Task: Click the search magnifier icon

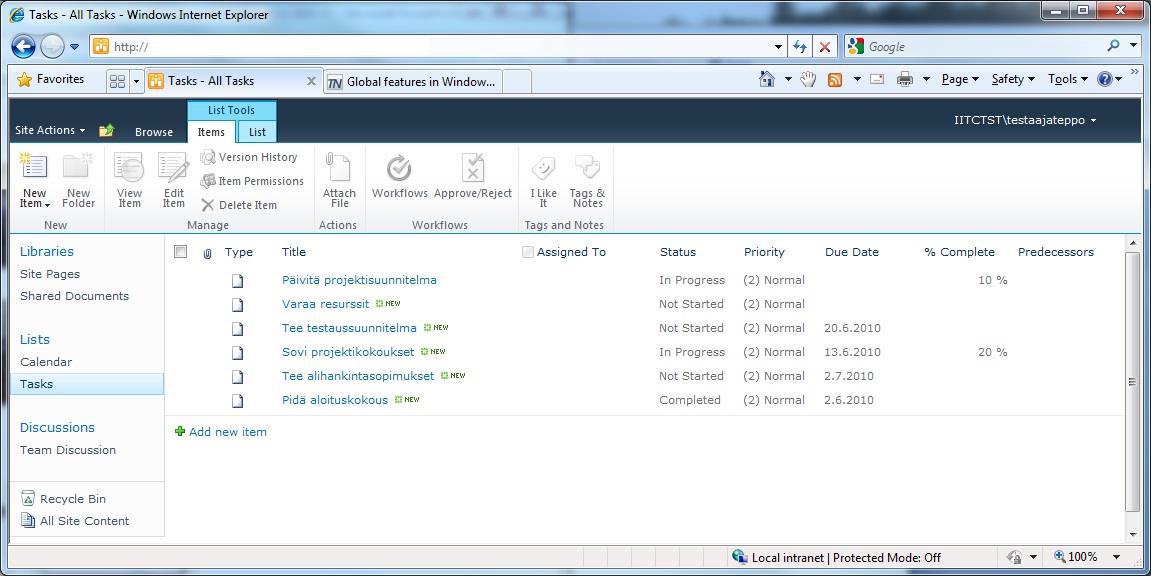Action: tap(1114, 46)
